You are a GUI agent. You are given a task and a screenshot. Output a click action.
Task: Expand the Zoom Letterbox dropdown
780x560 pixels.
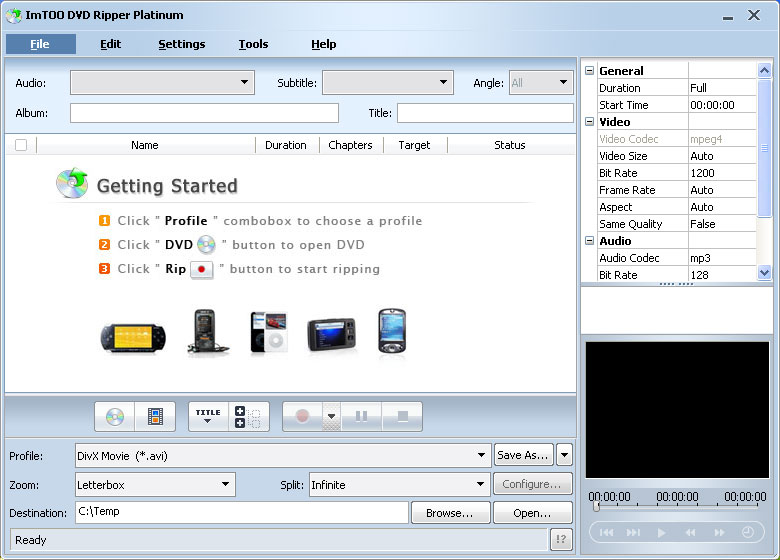point(225,485)
